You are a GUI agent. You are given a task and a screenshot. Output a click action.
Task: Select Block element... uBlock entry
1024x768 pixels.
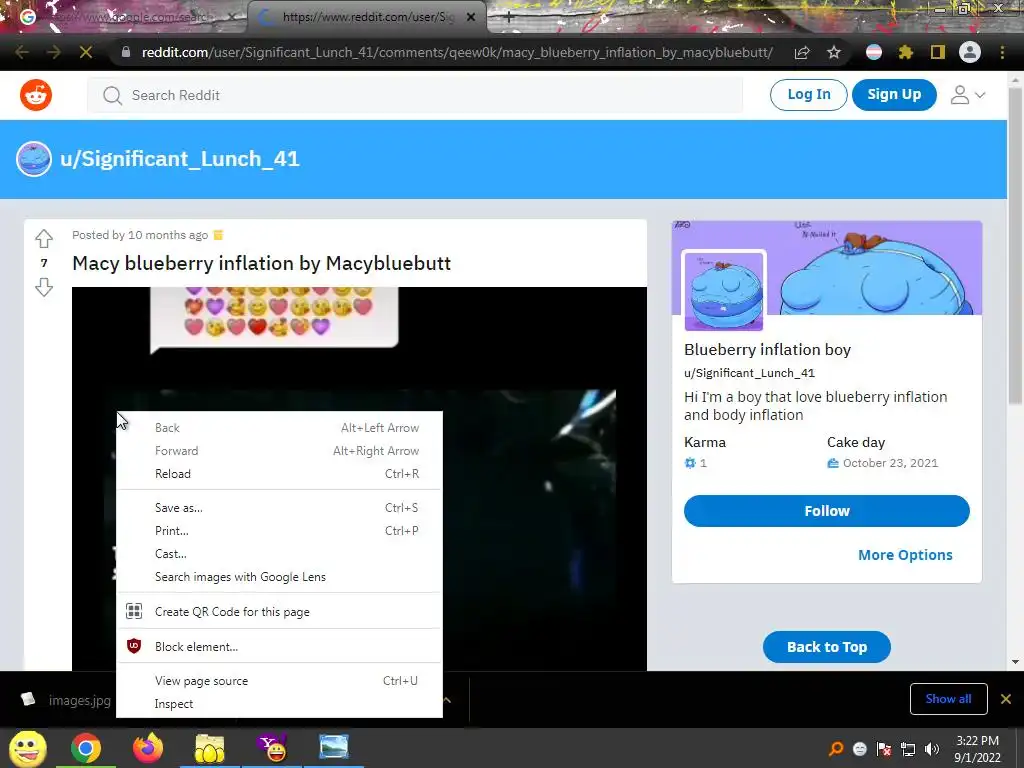[x=280, y=647]
